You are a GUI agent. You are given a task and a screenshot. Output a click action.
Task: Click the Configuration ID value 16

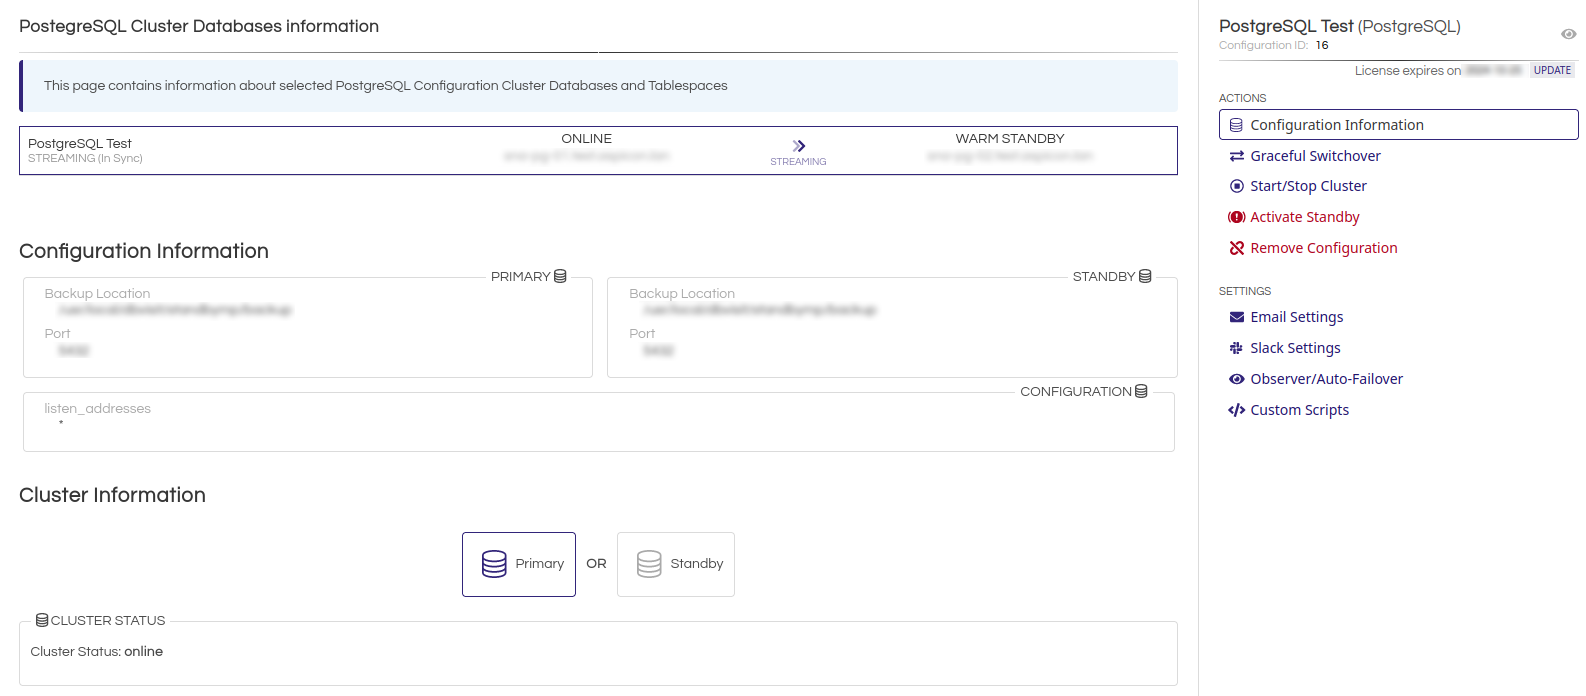pyautogui.click(x=1322, y=45)
